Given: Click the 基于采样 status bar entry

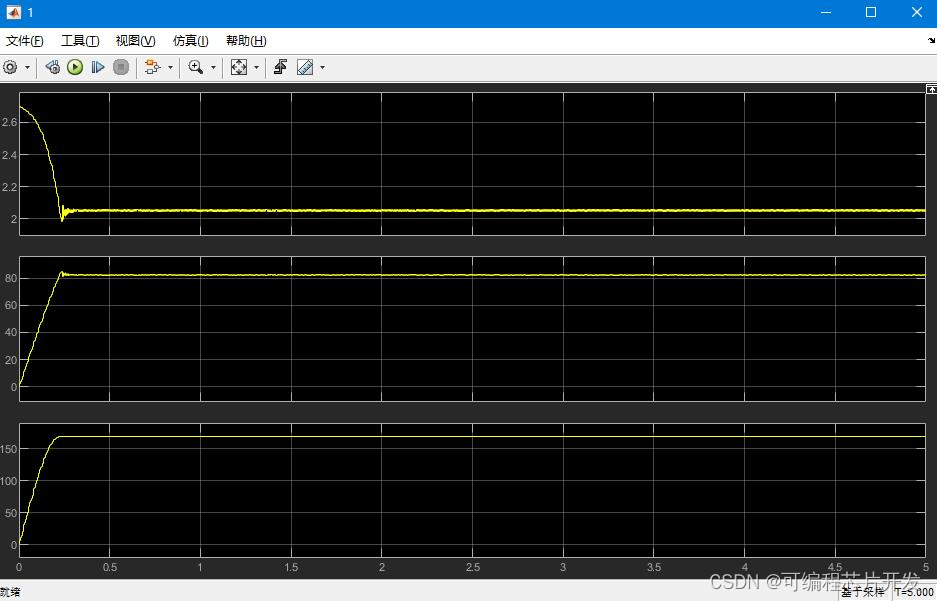Looking at the screenshot, I should point(862,593).
